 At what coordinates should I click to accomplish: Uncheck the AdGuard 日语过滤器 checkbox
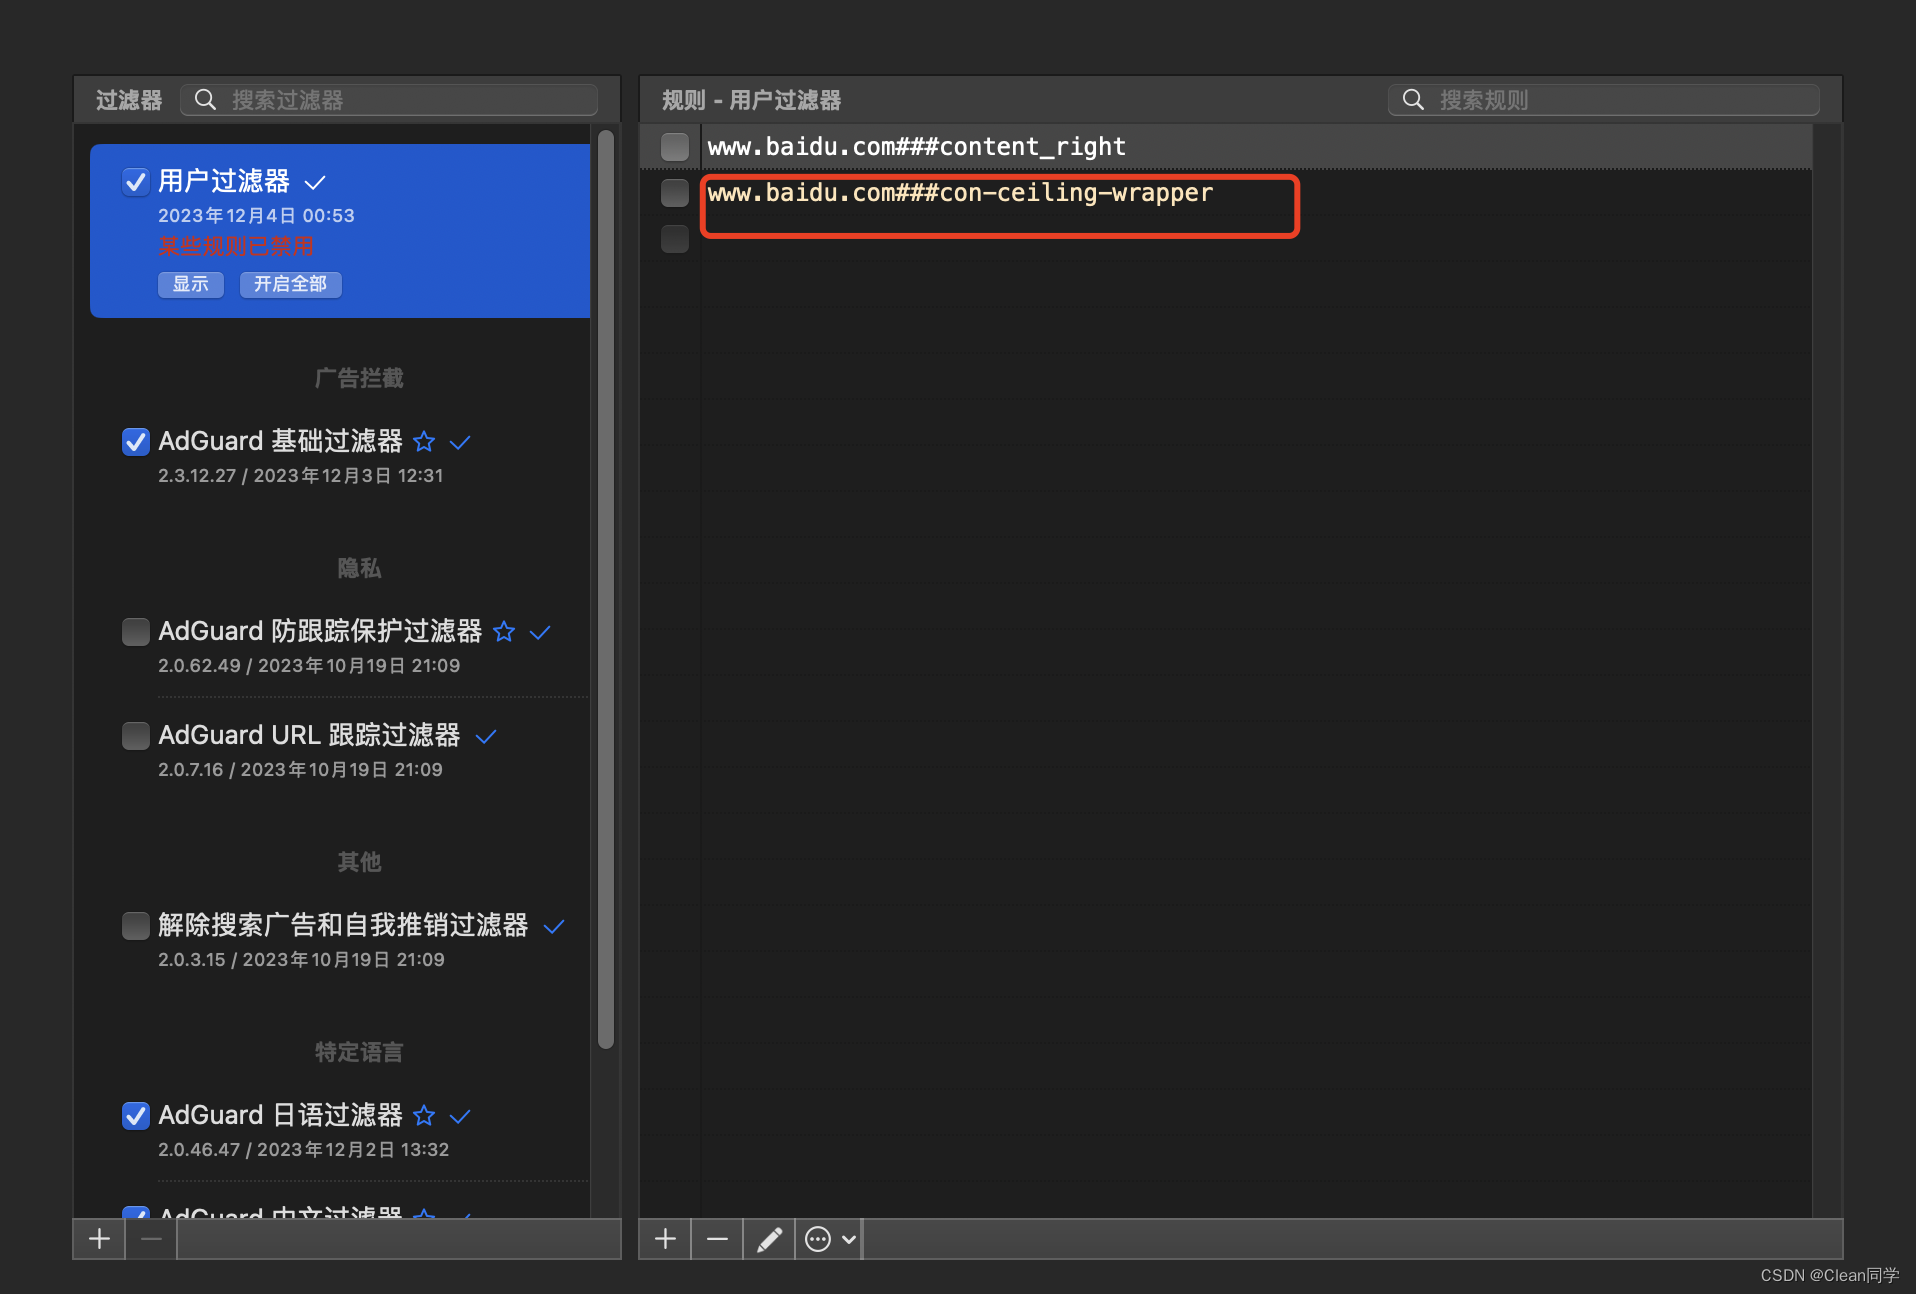point(135,1115)
